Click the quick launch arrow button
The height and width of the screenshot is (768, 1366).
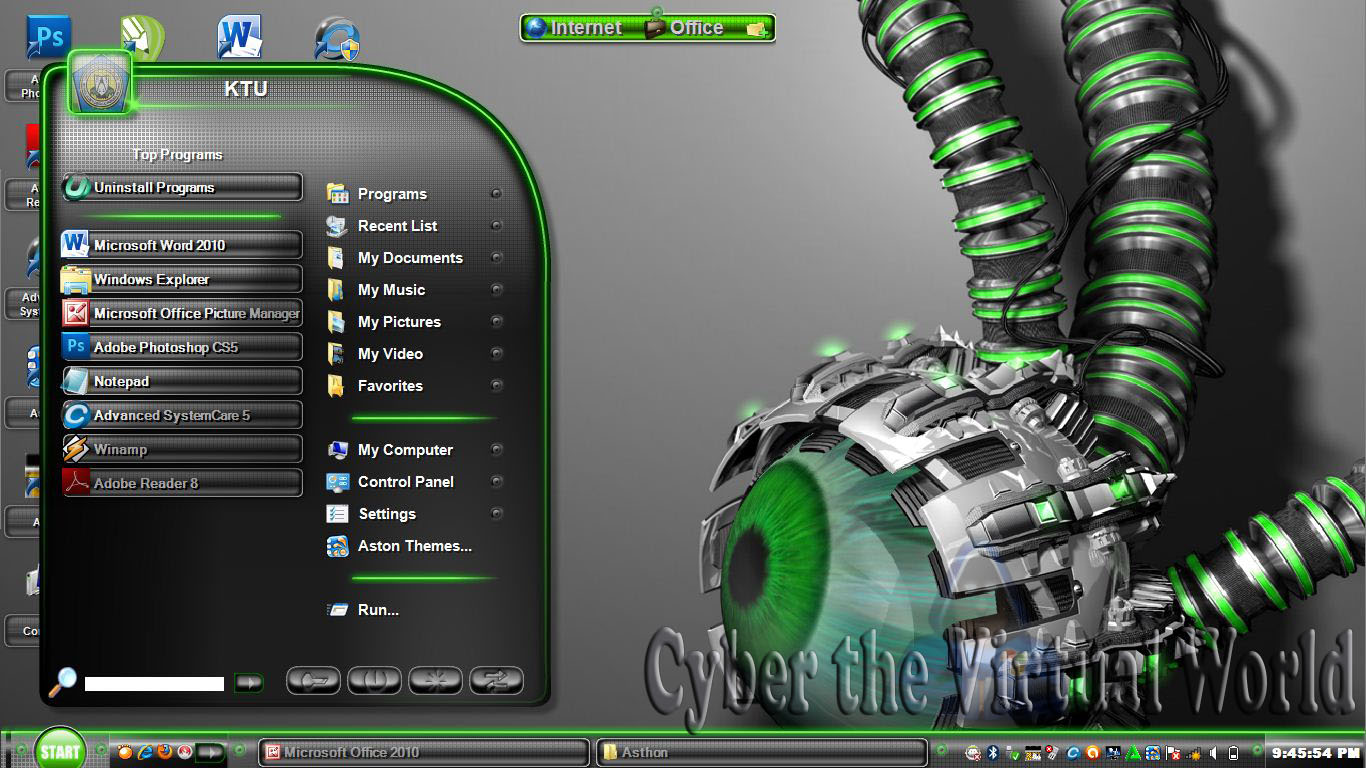pos(210,752)
